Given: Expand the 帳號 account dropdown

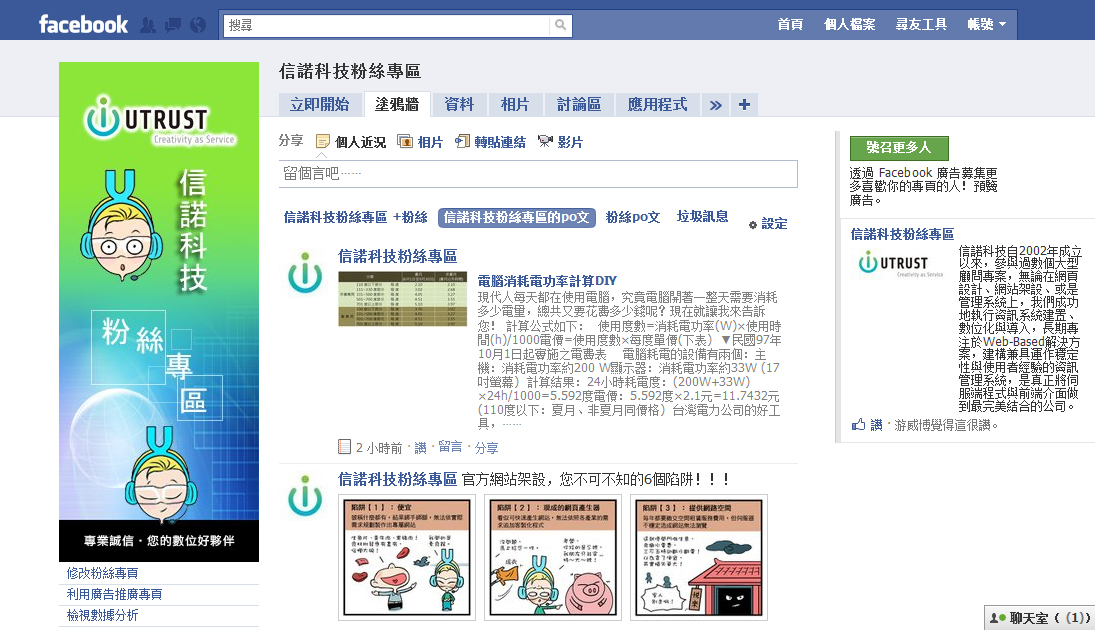Looking at the screenshot, I should (986, 24).
